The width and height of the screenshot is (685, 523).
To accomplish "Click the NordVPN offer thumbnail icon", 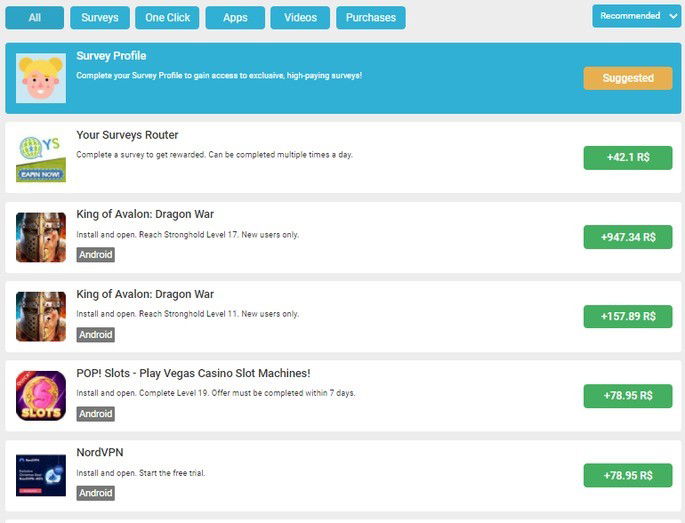I will click(x=41, y=475).
